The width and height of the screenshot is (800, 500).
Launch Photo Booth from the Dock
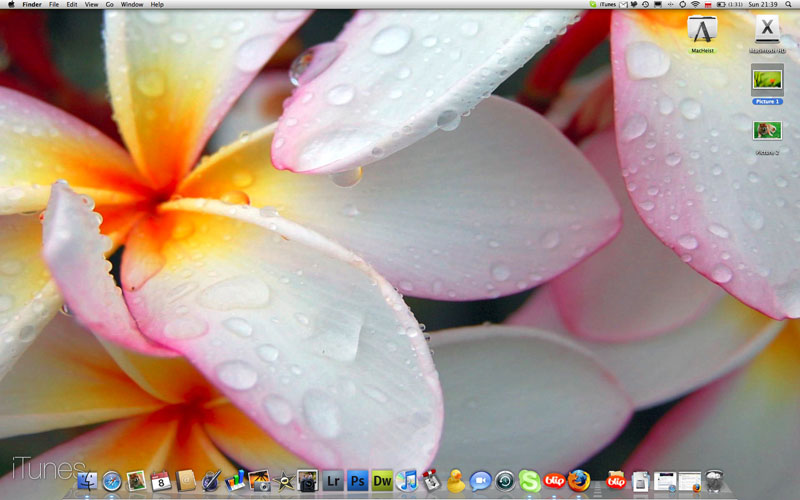308,481
